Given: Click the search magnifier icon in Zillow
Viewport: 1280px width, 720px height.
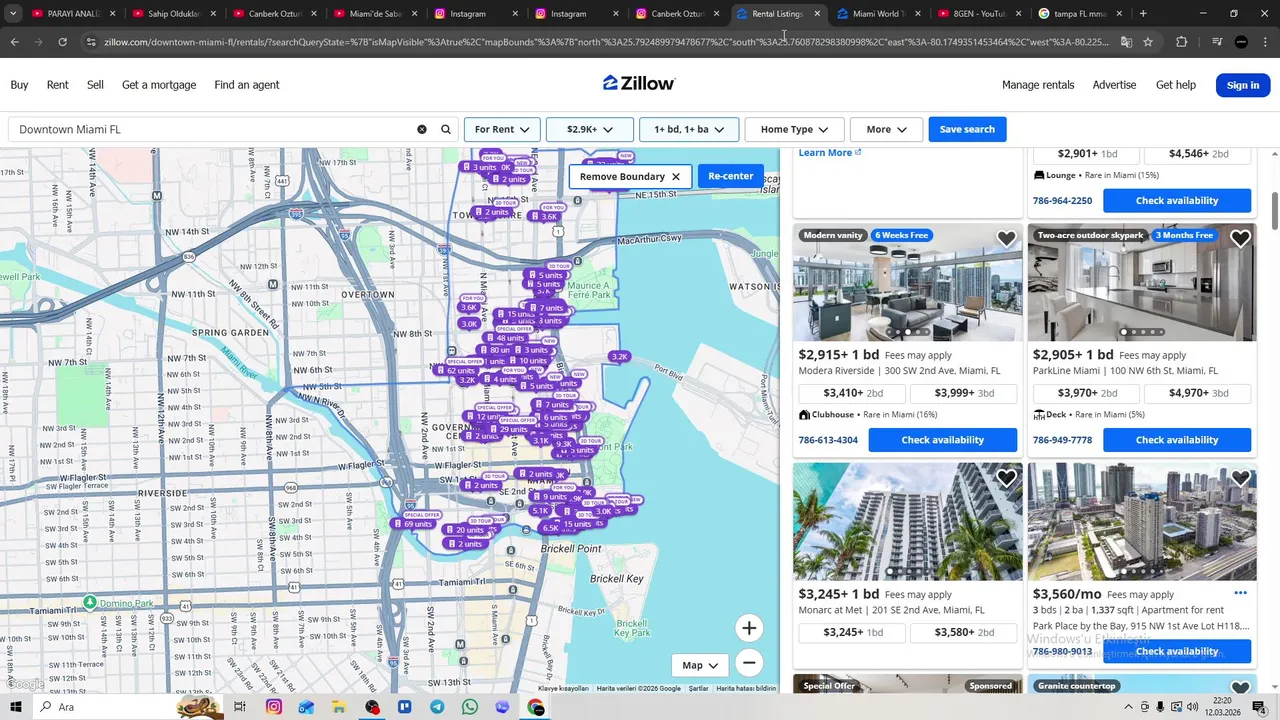Looking at the screenshot, I should coord(446,129).
